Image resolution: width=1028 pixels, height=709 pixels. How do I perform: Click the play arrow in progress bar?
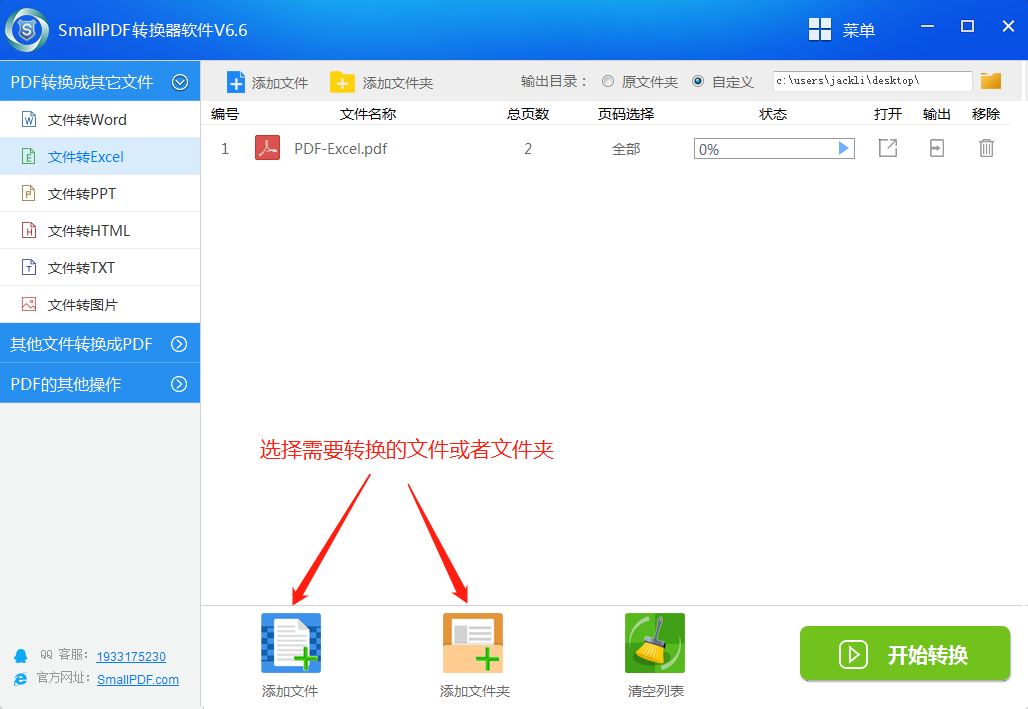pos(844,148)
